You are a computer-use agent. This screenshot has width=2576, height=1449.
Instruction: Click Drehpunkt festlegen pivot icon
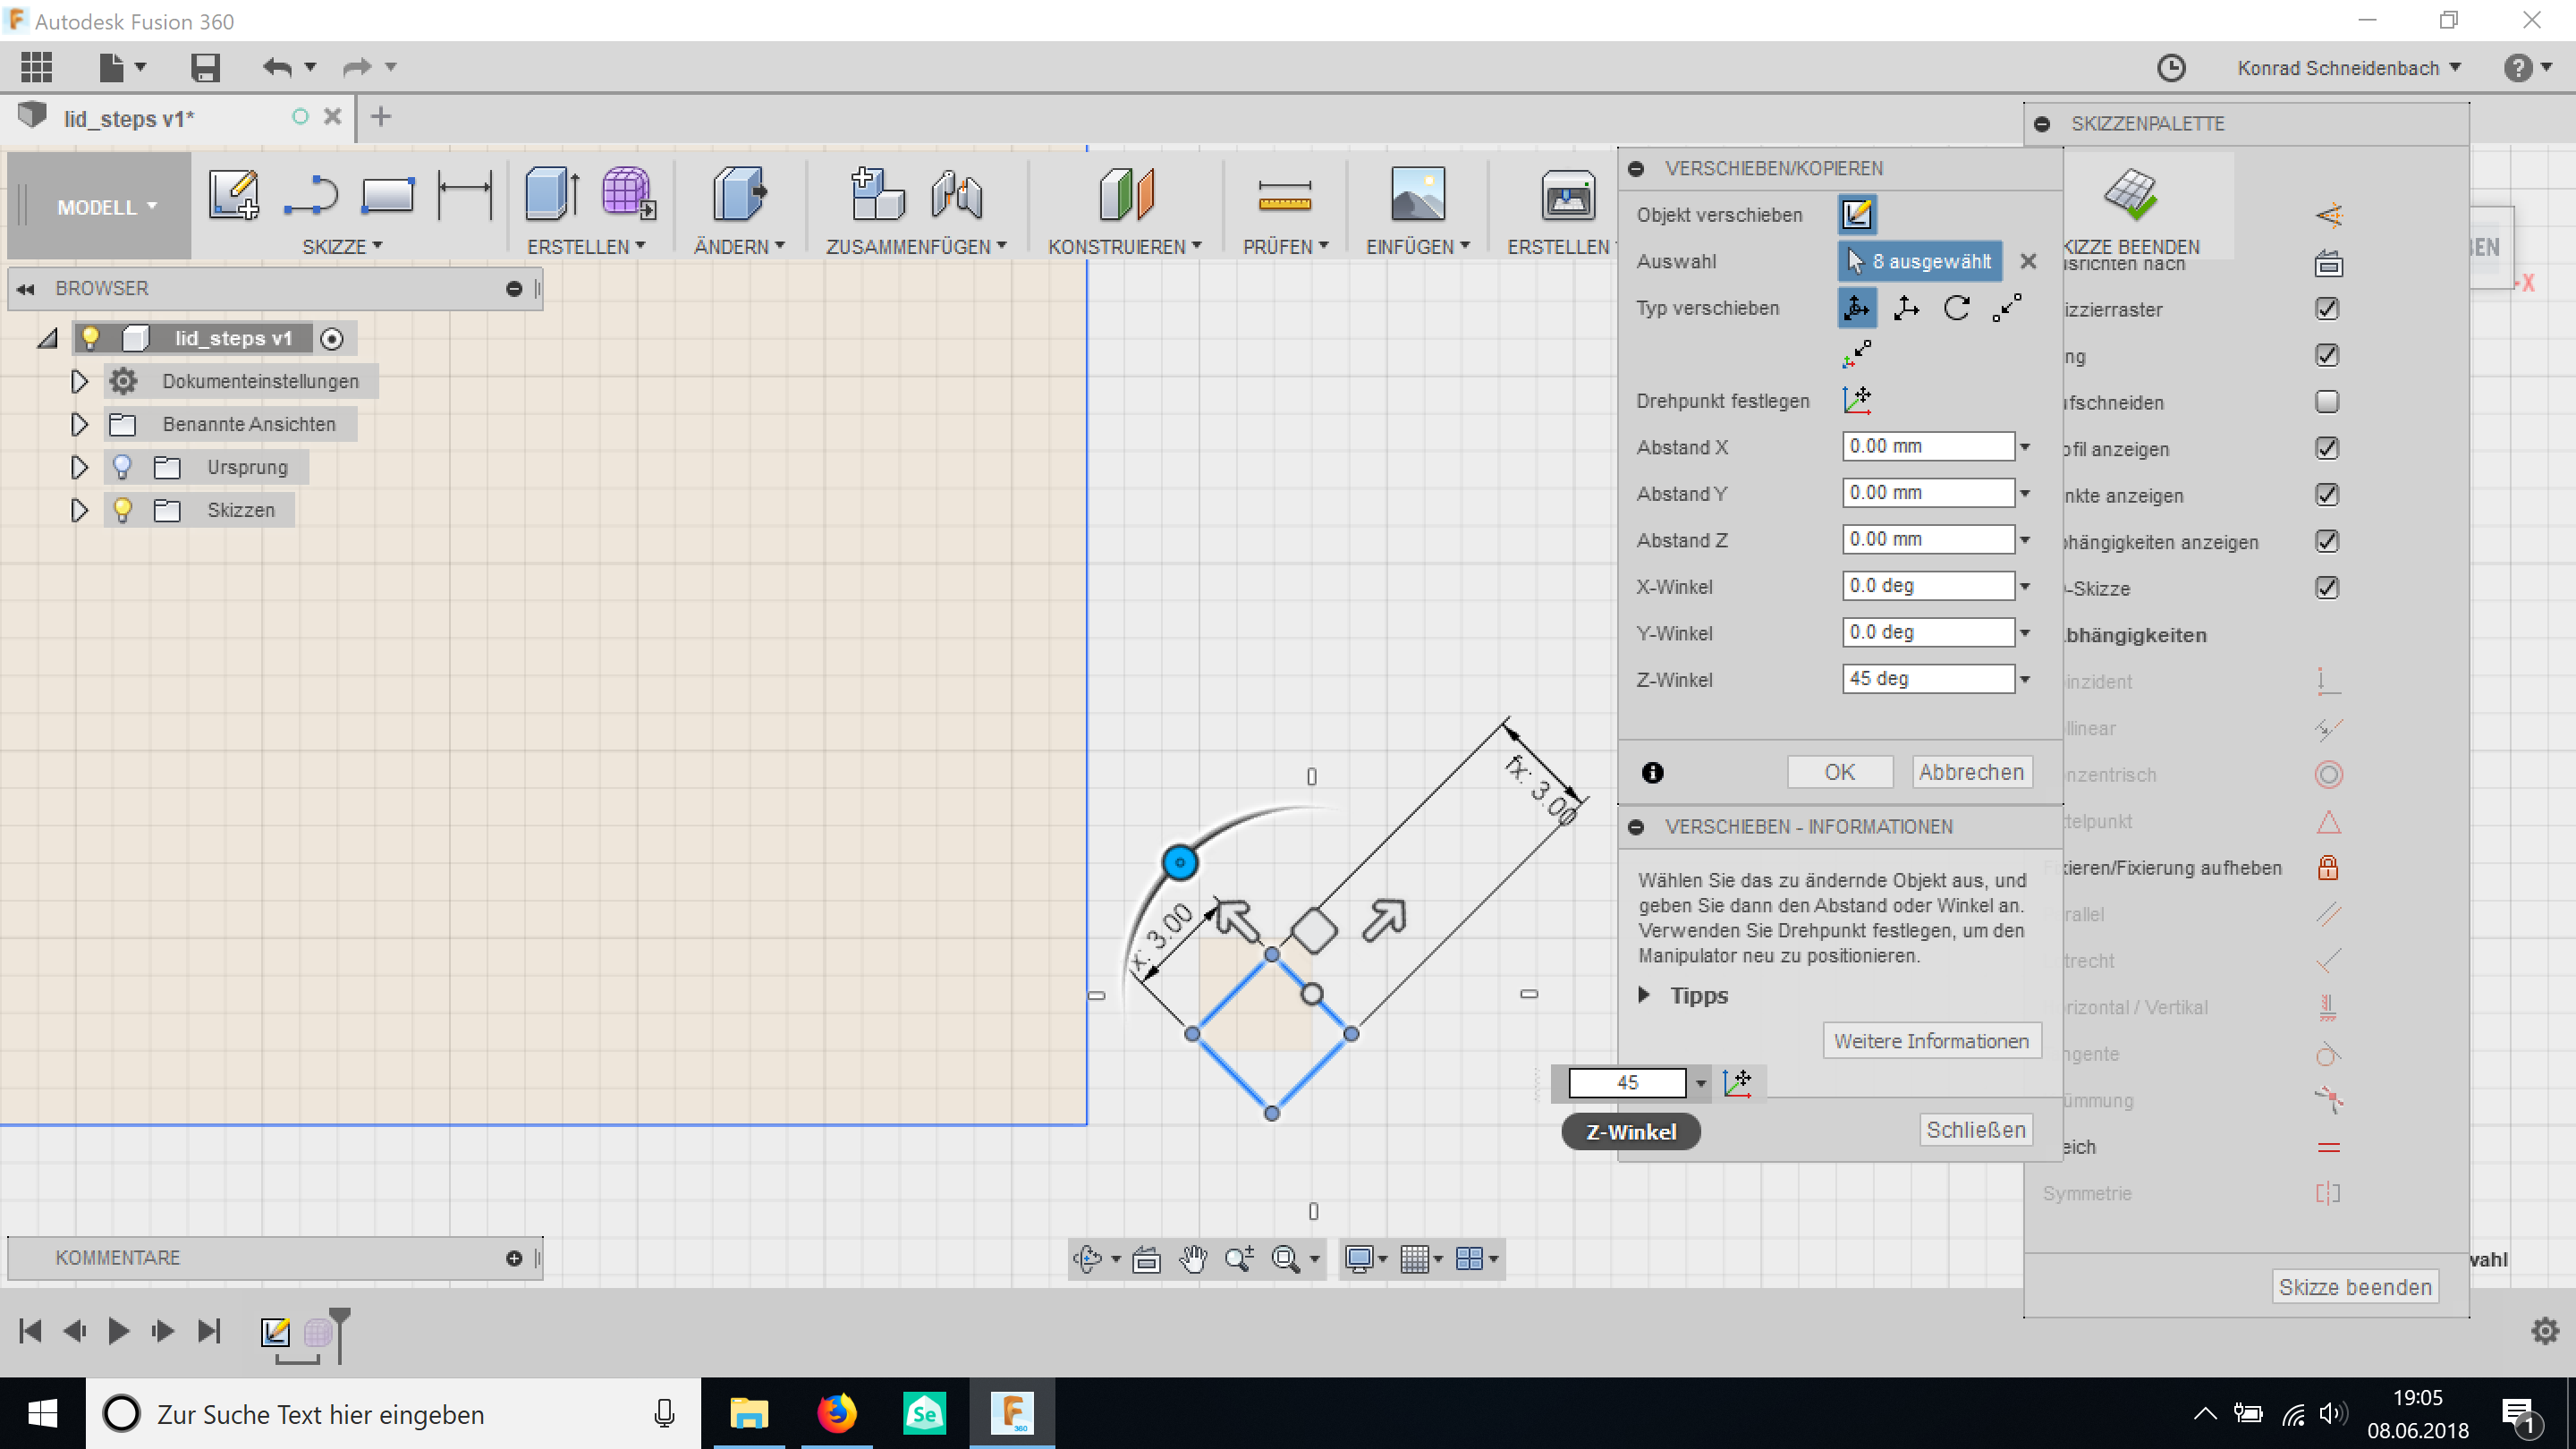pos(1857,400)
